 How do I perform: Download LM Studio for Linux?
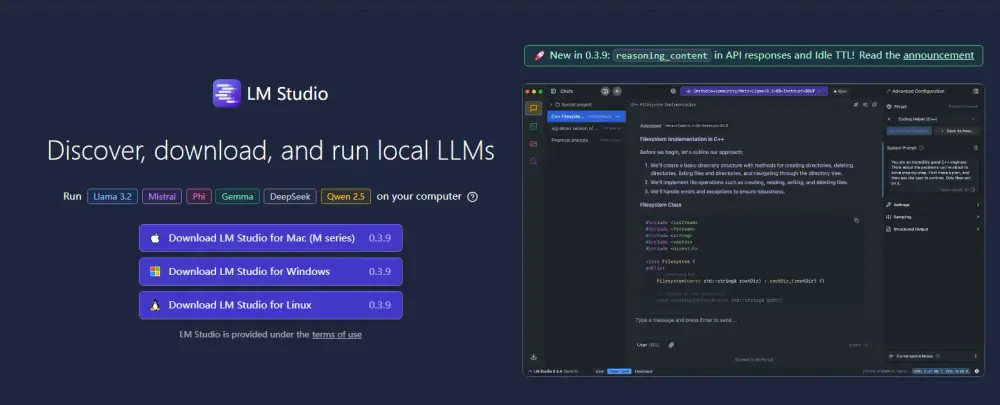(x=270, y=305)
